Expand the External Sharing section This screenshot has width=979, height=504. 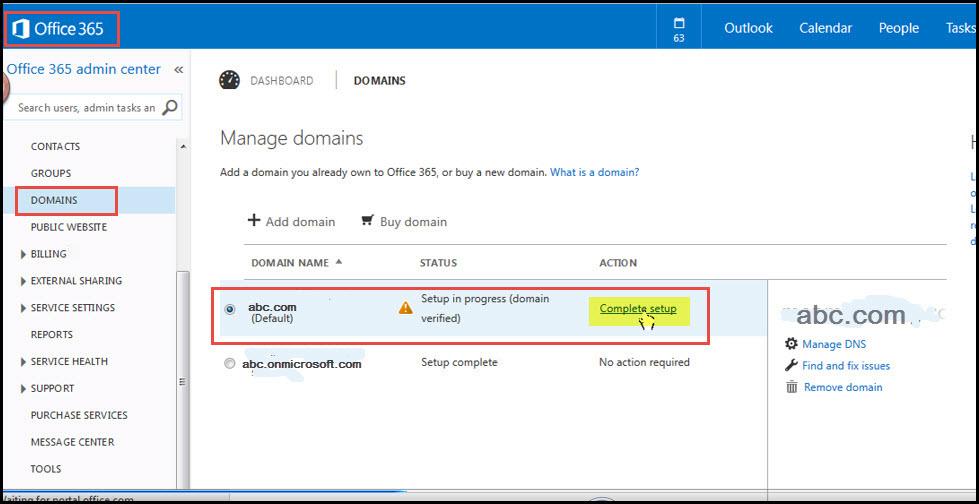point(23,280)
